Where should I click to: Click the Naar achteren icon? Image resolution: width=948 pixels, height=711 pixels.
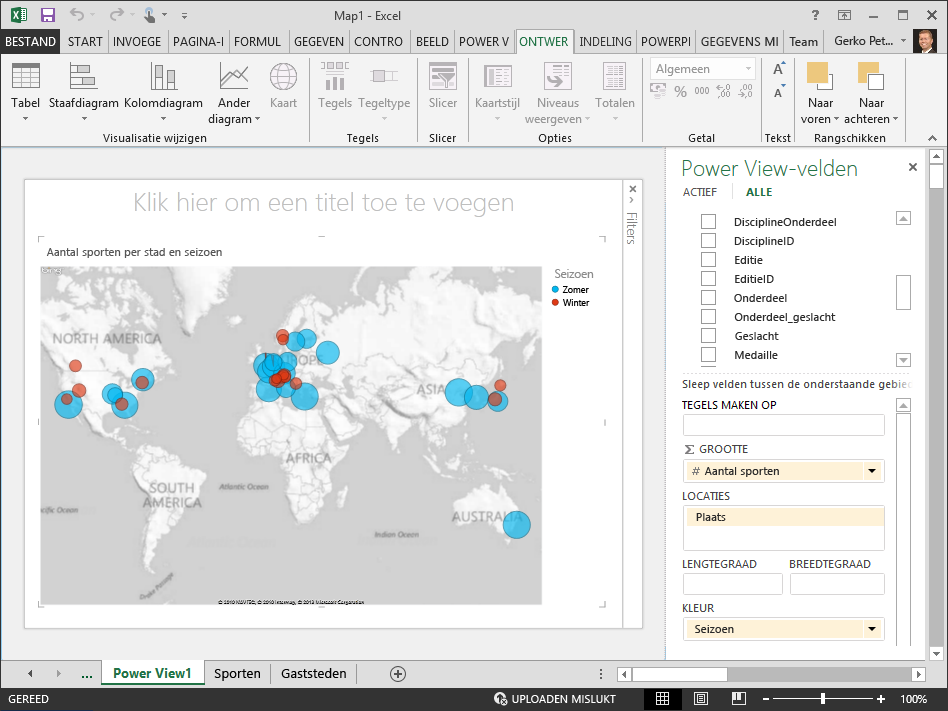coord(871,76)
